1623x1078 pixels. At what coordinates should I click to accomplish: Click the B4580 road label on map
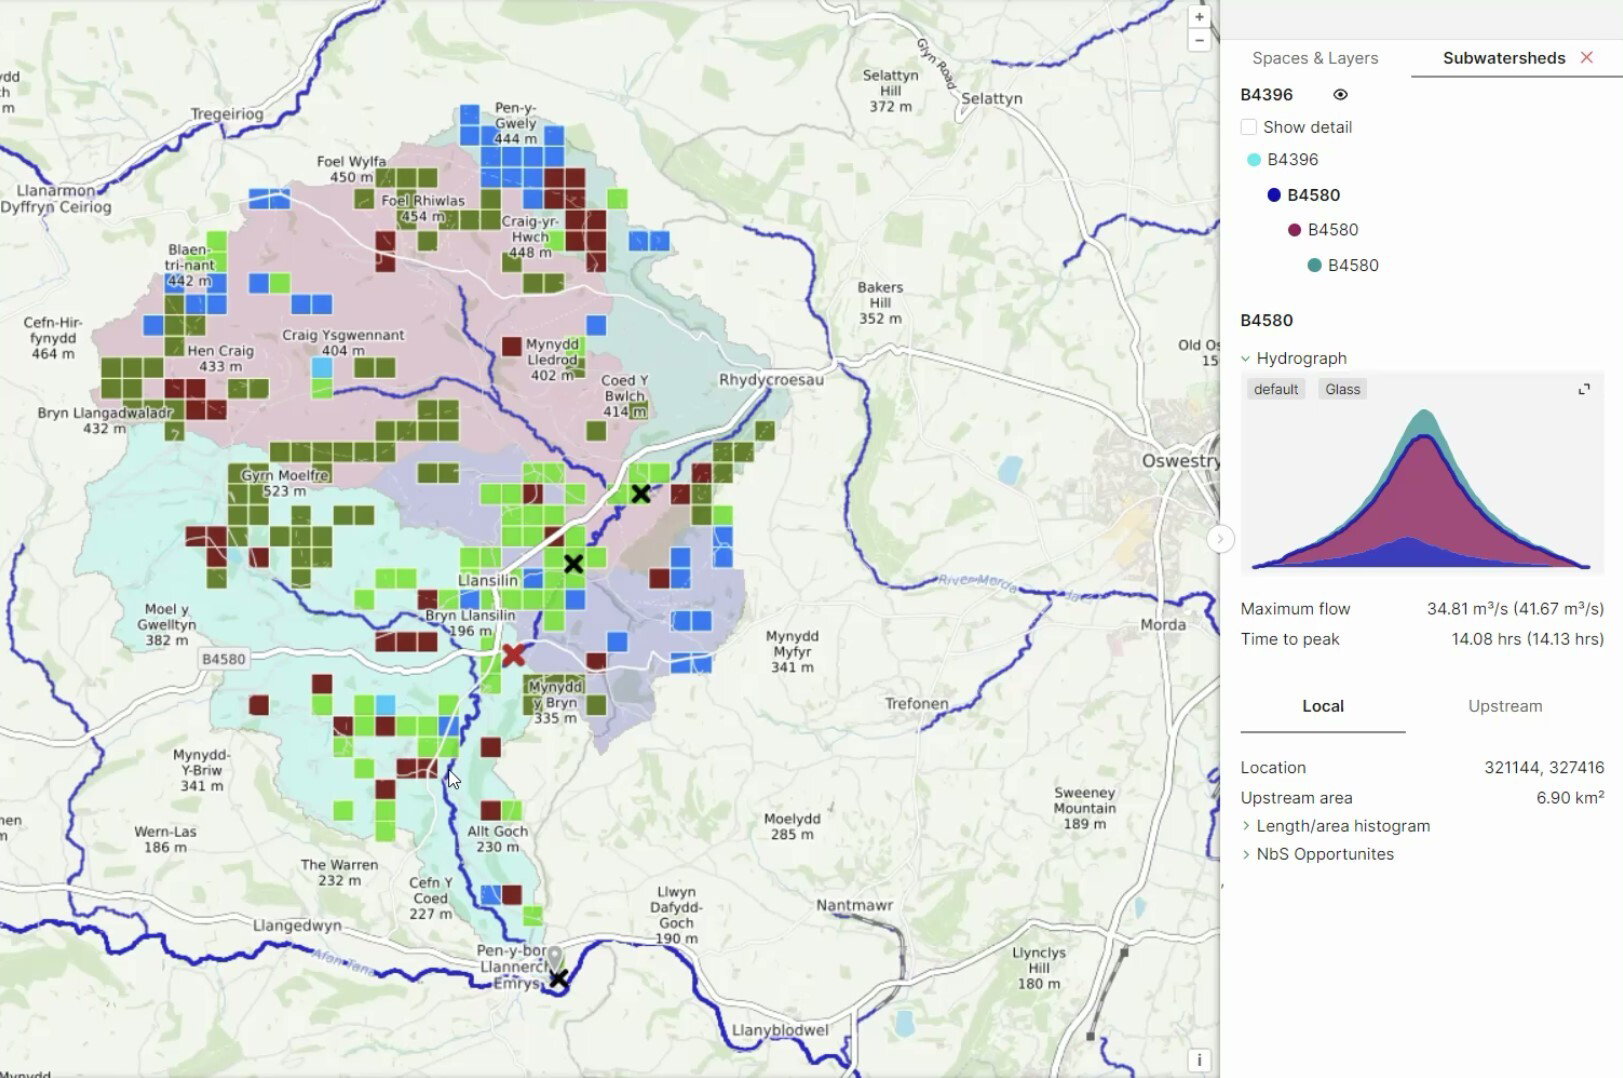pos(223,659)
